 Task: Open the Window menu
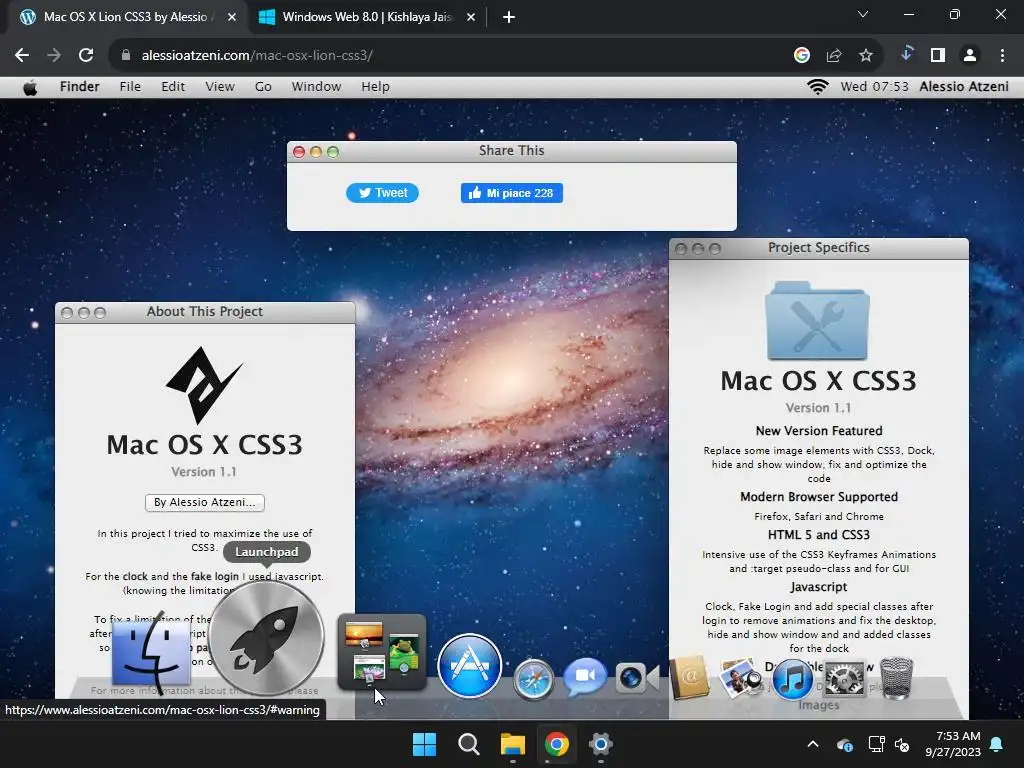(316, 87)
